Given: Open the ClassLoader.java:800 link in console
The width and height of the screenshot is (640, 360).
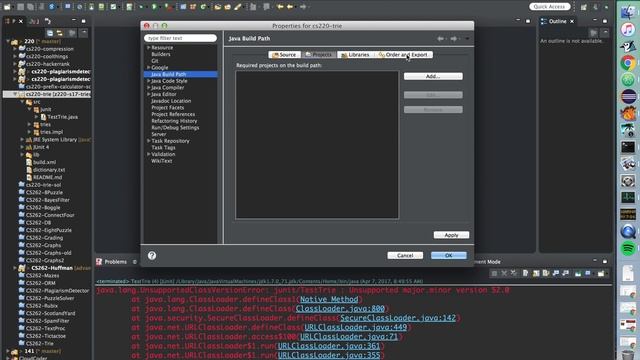Looking at the screenshot, I should 340,309.
